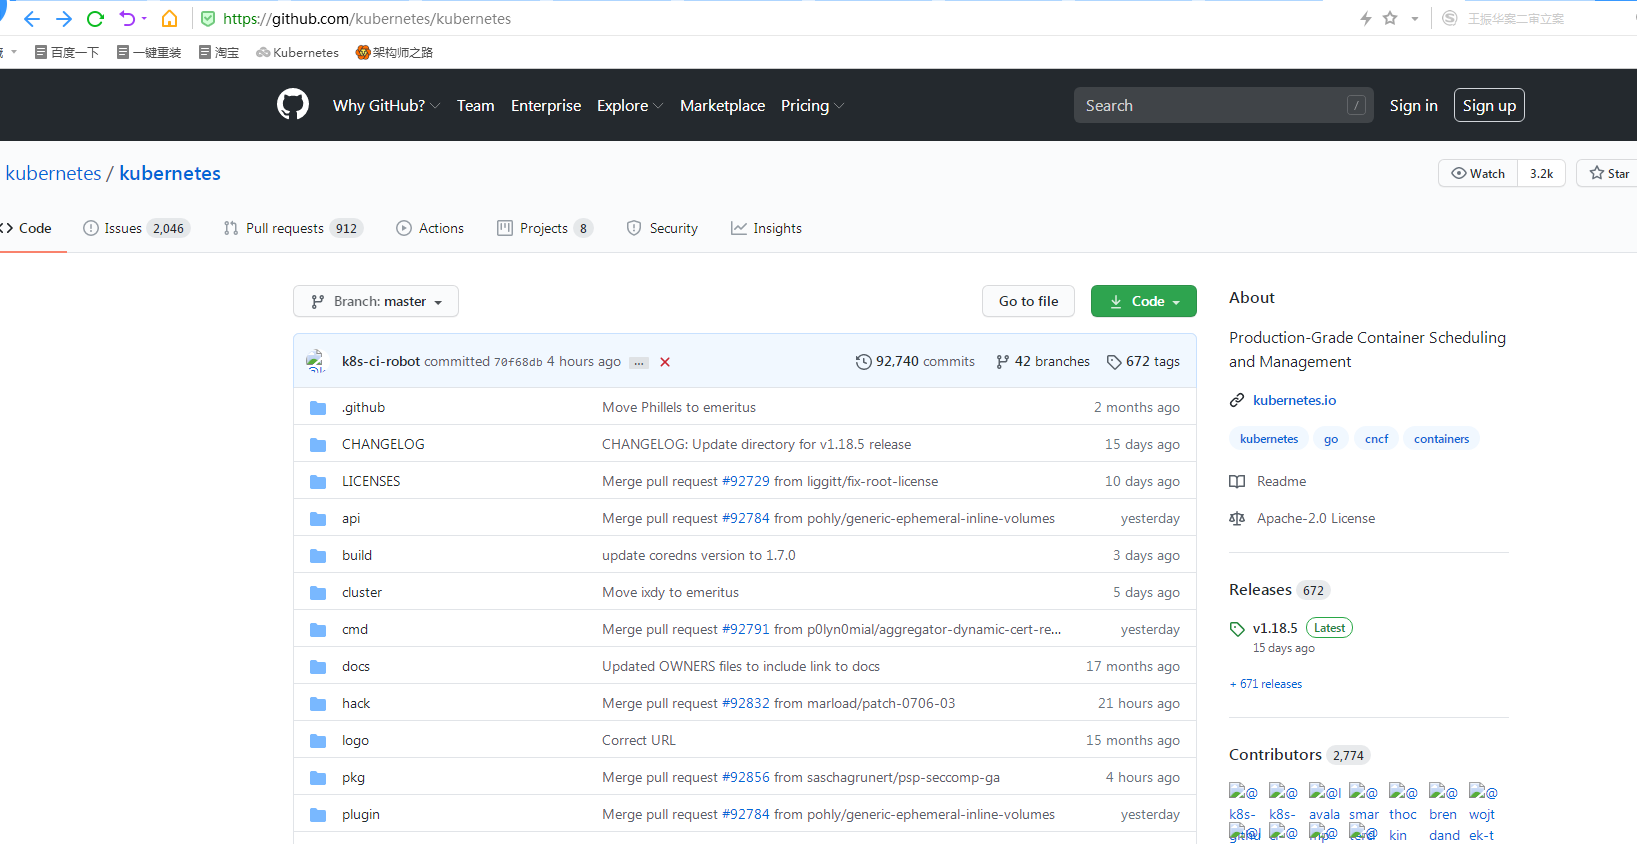The image size is (1637, 844).
Task: Expand the Explore menu
Action: (x=630, y=106)
